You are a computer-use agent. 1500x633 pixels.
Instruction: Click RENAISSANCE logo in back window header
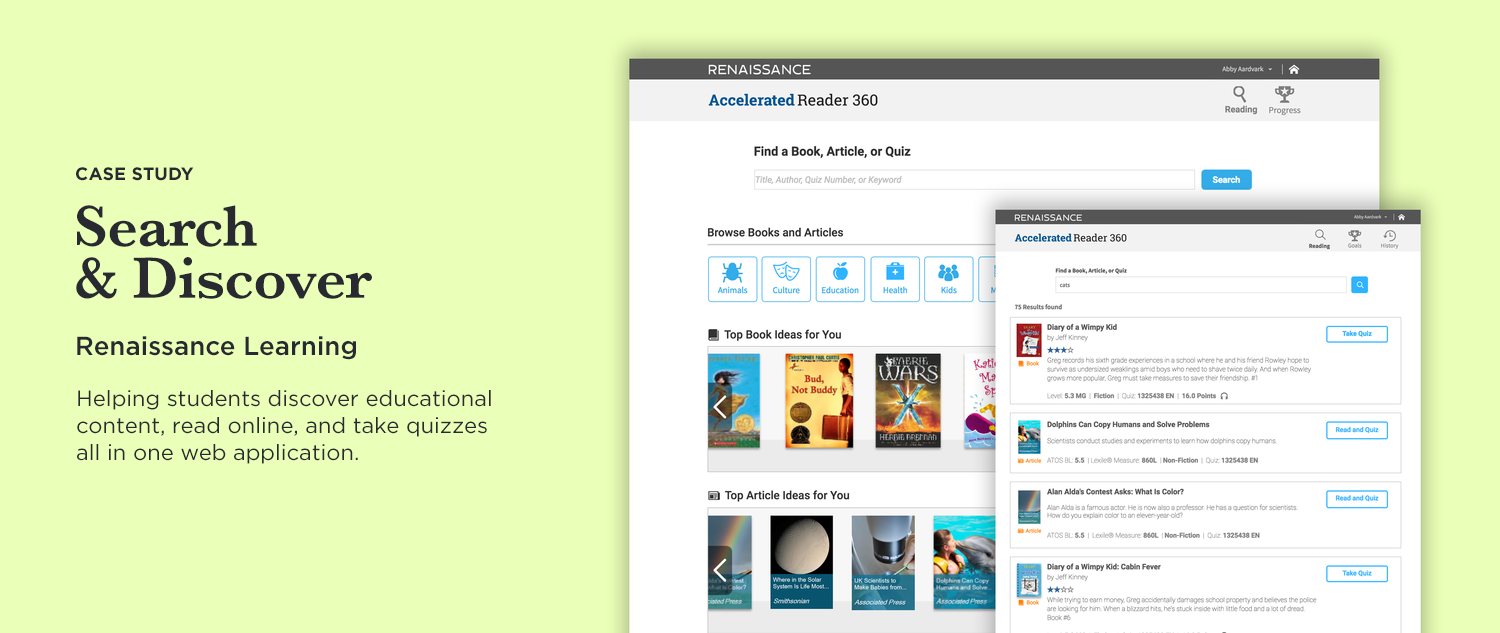point(759,70)
